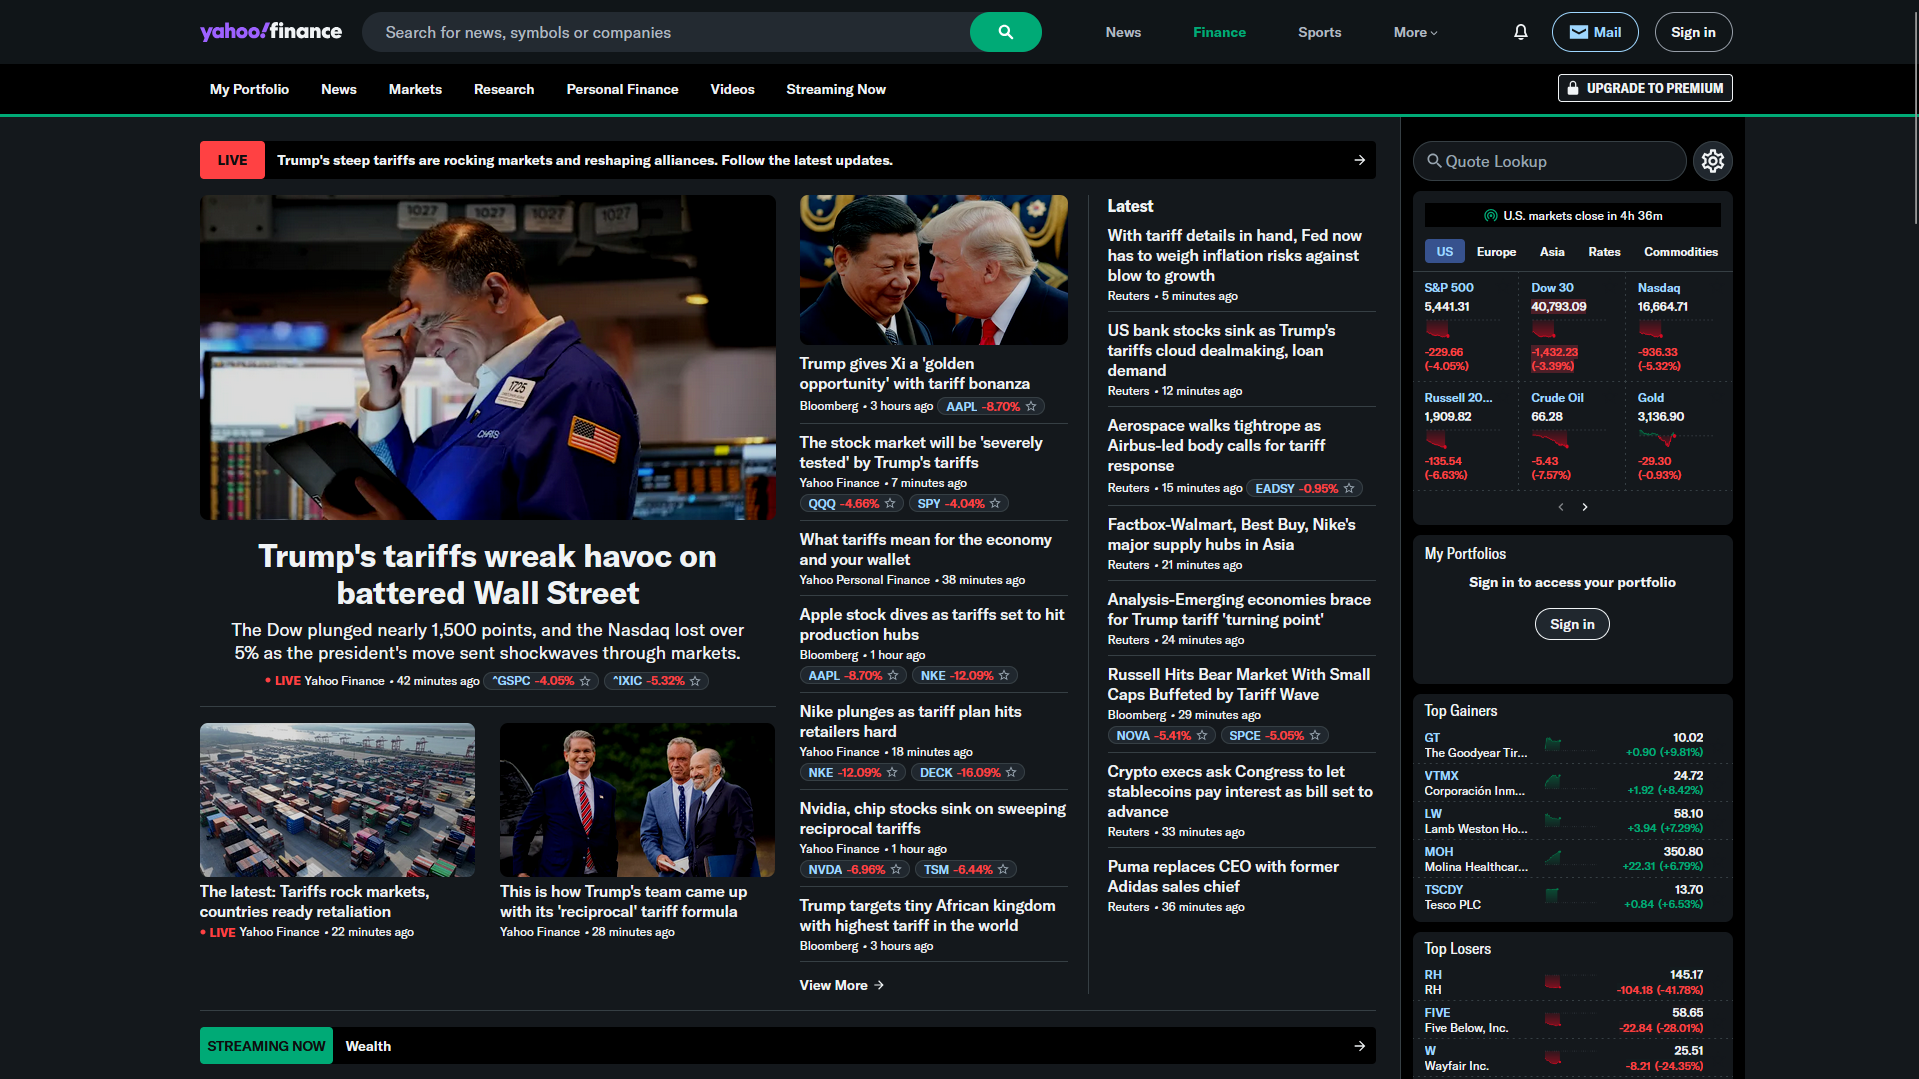1919x1079 pixels.
Task: Open the My Portfolio nav menu
Action: point(249,89)
